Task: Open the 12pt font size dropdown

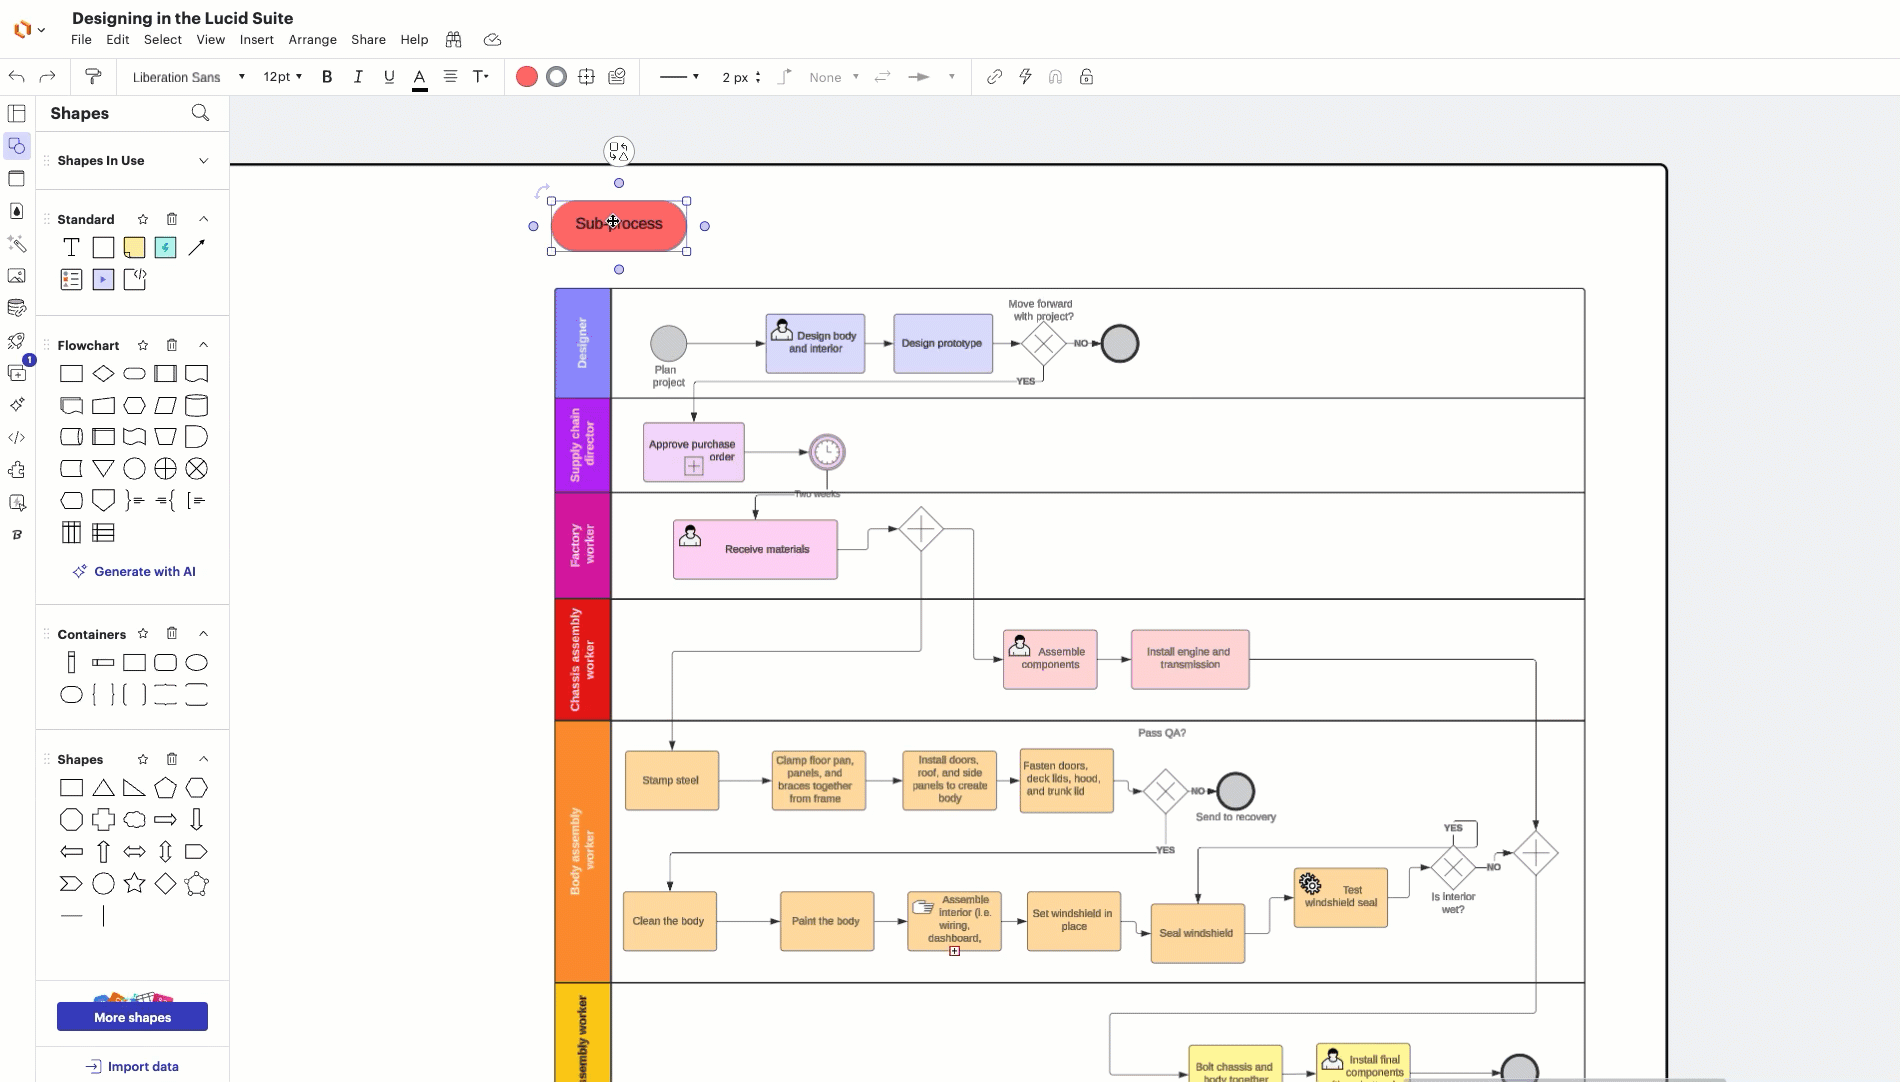Action: (x=282, y=77)
